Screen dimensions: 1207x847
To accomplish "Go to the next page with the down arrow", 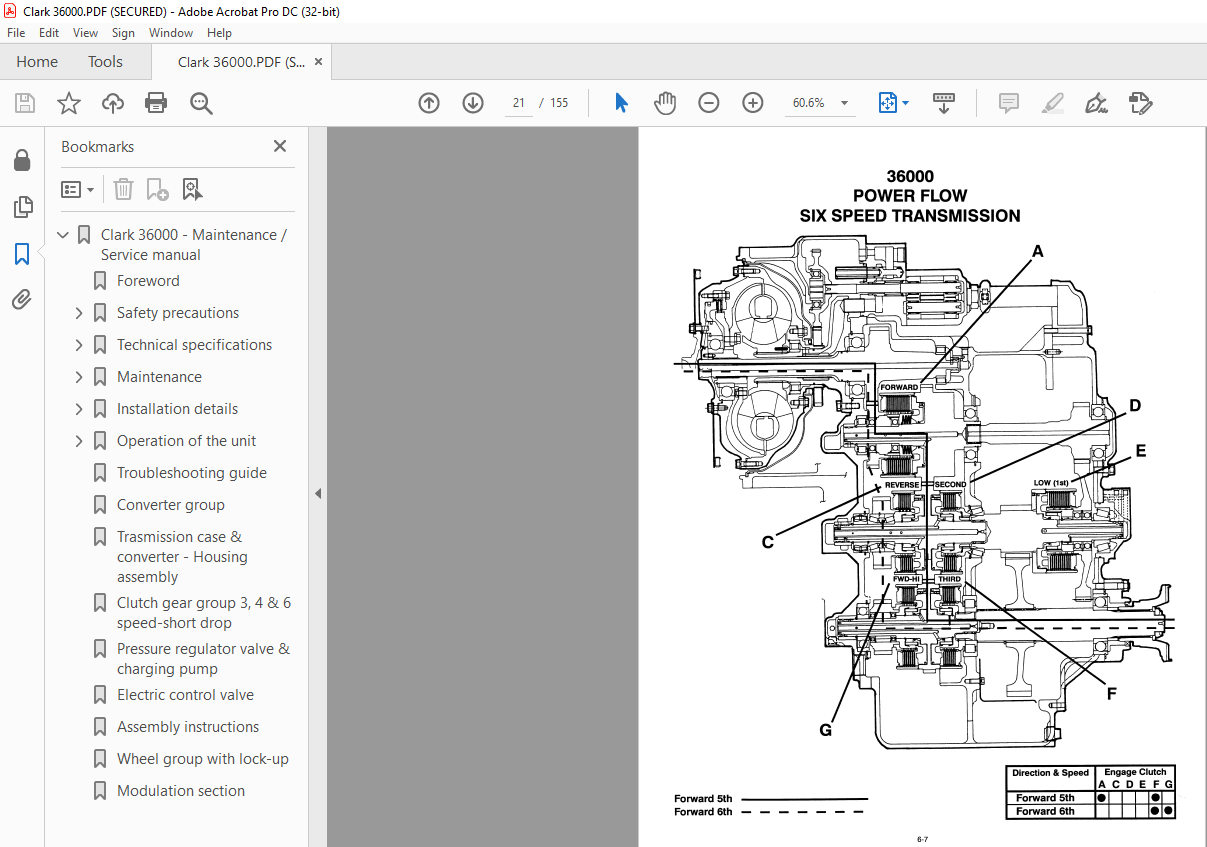I will (473, 103).
